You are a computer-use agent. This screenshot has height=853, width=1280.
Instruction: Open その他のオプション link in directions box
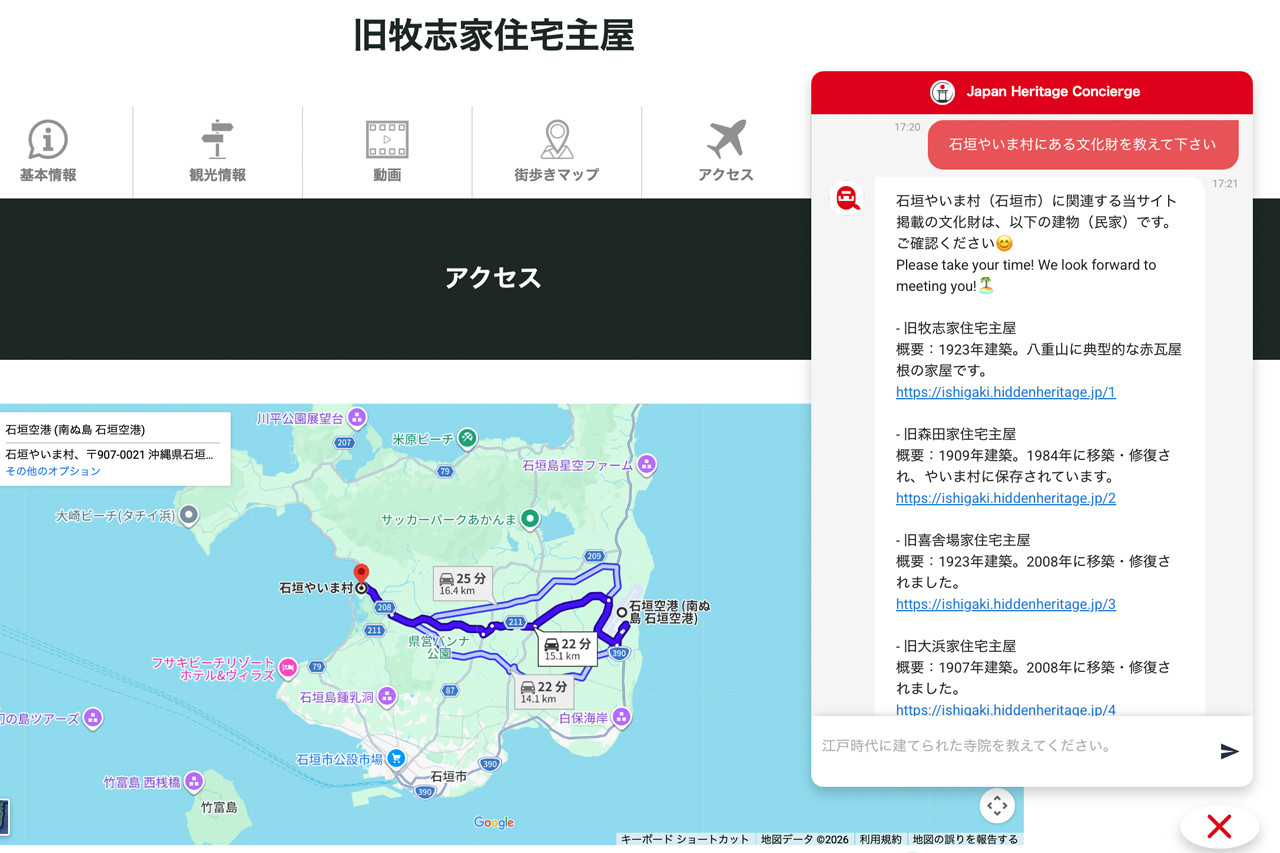53,471
